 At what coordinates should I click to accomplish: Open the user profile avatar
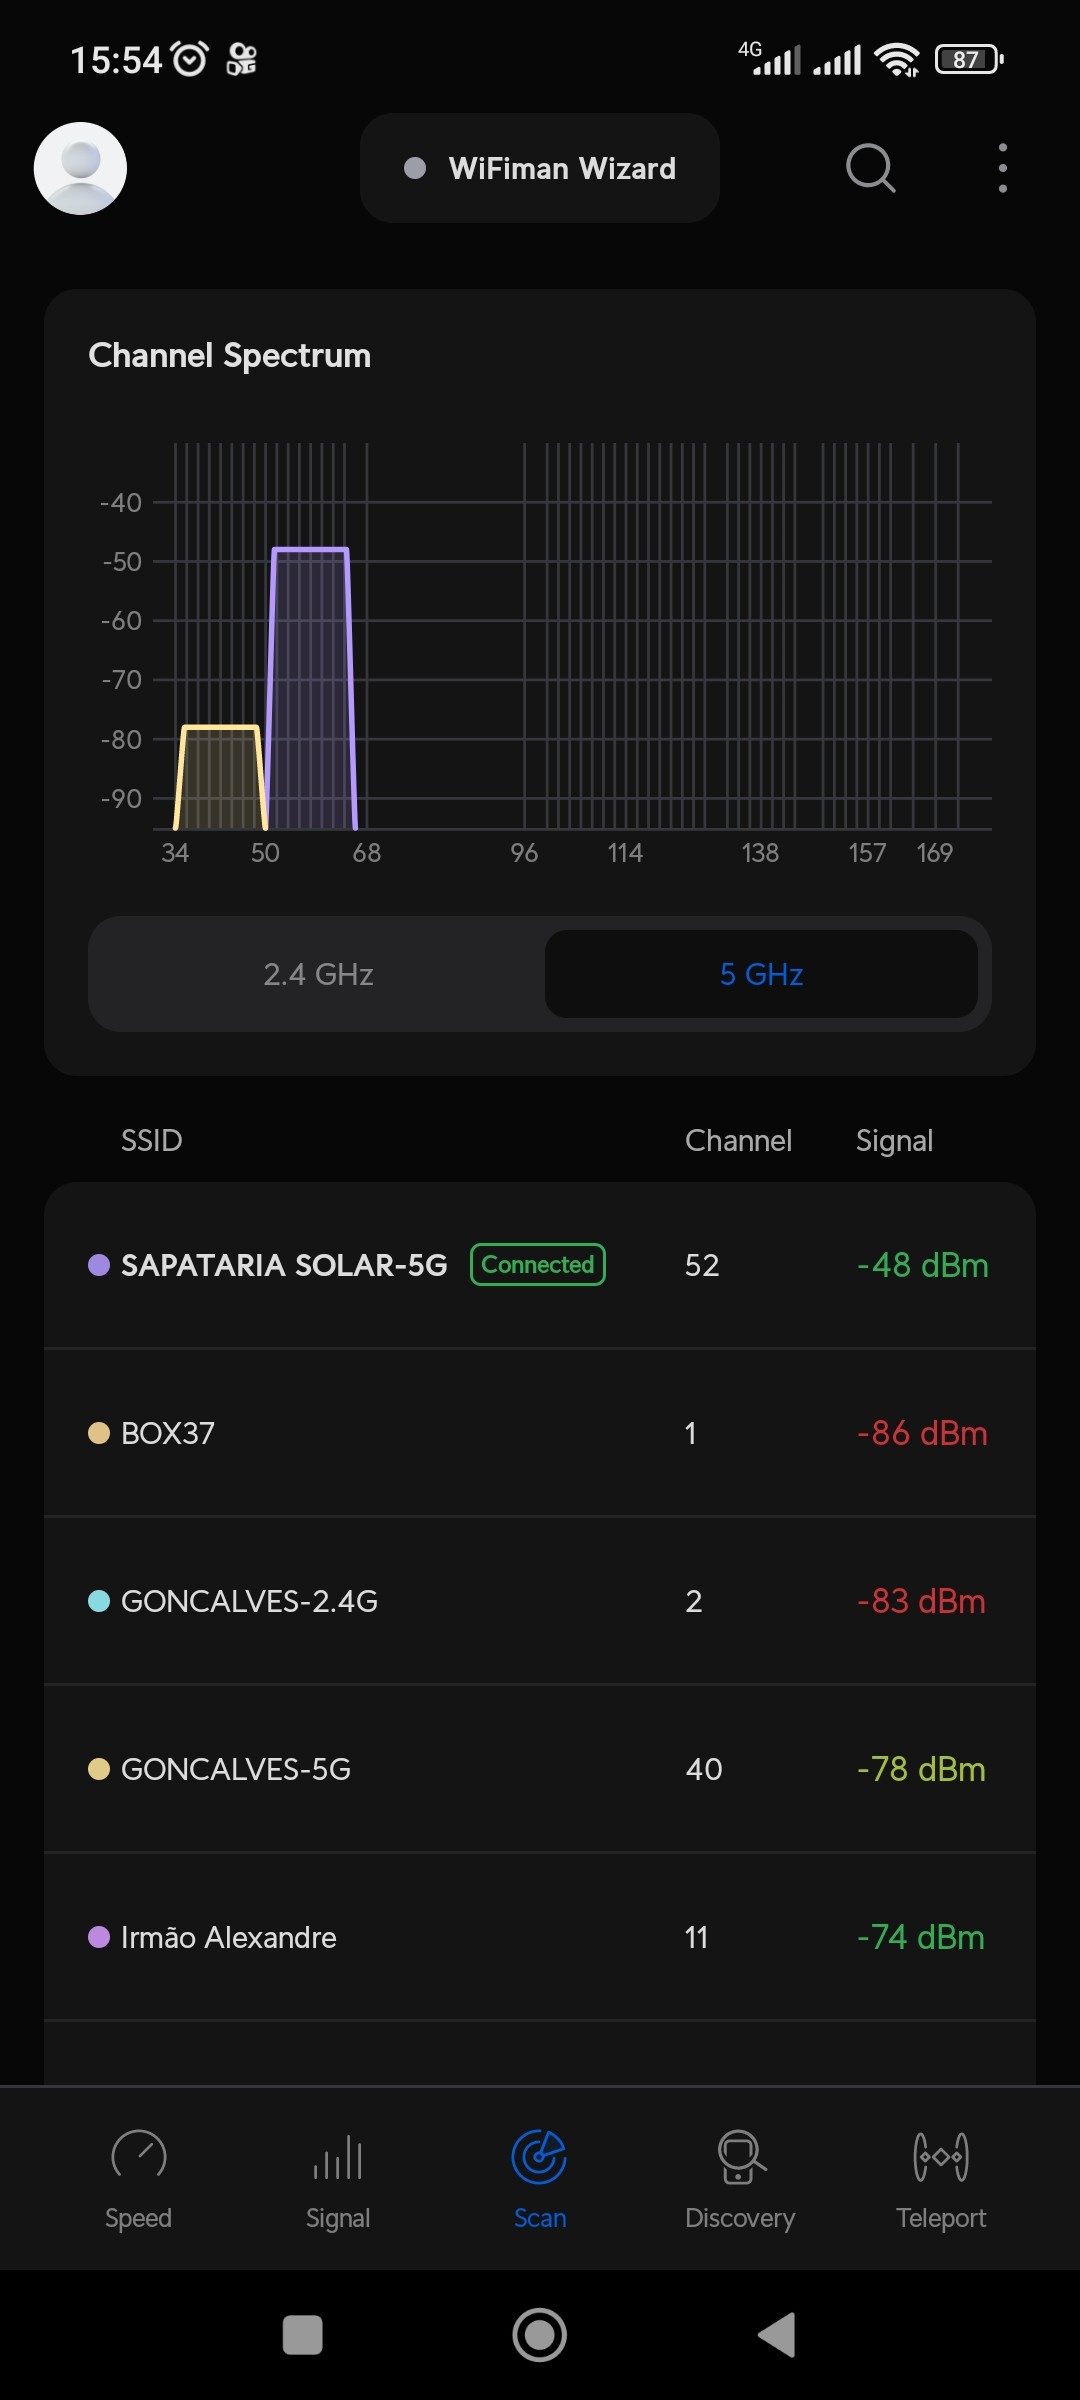[x=80, y=168]
